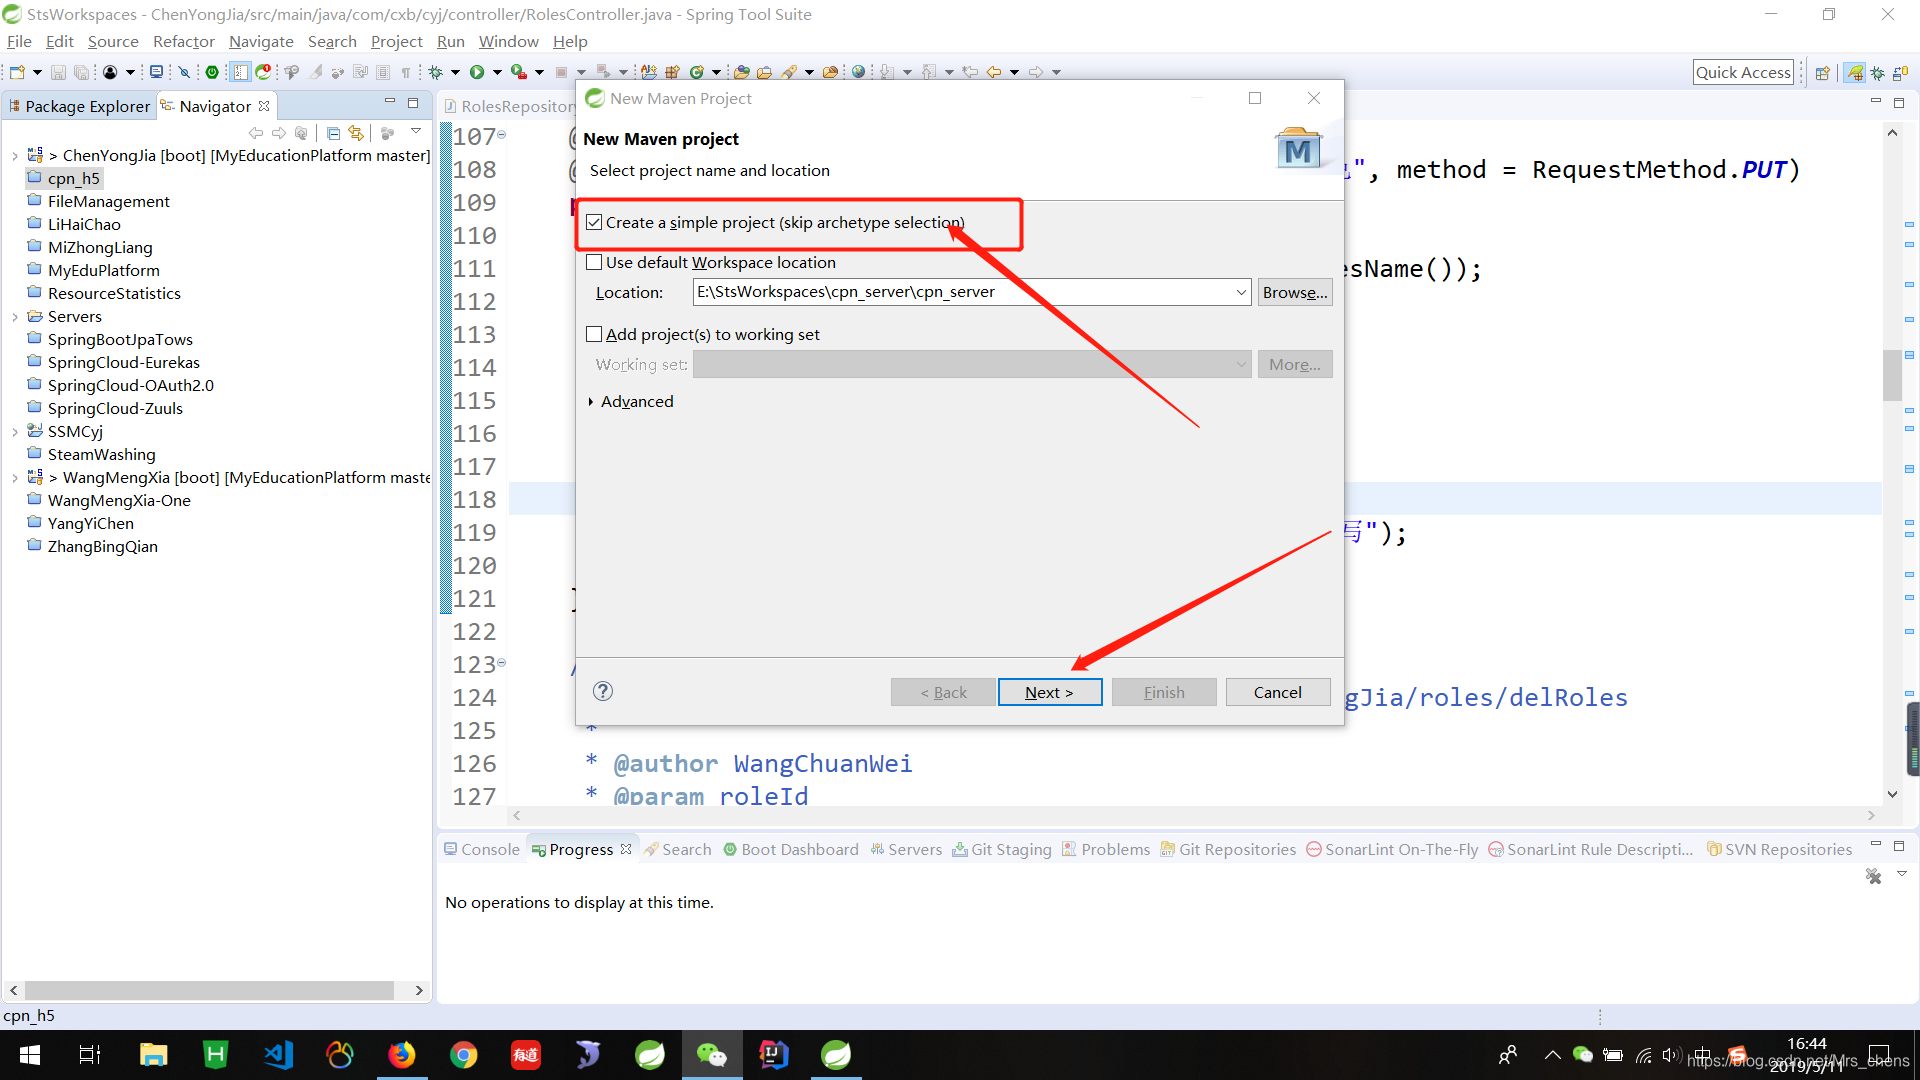This screenshot has height=1080, width=1920.
Task: Open Visual Studio Code from taskbar
Action: pyautogui.click(x=277, y=1055)
